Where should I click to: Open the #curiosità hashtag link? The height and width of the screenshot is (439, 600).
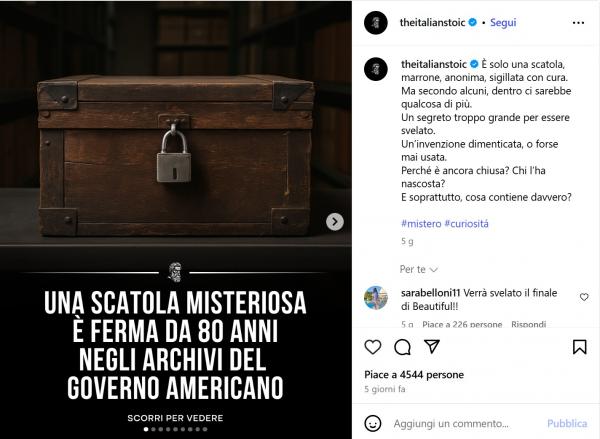[466, 224]
